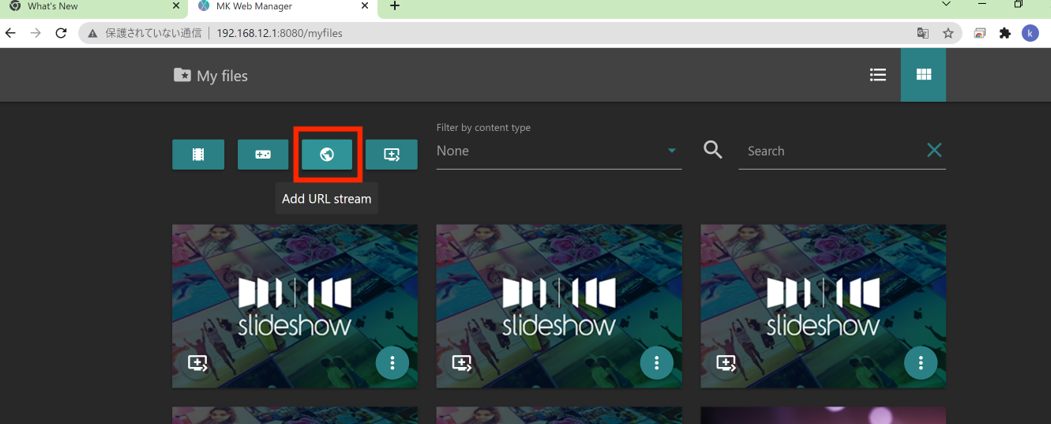Open third slideshow thumbnail

coord(823,306)
